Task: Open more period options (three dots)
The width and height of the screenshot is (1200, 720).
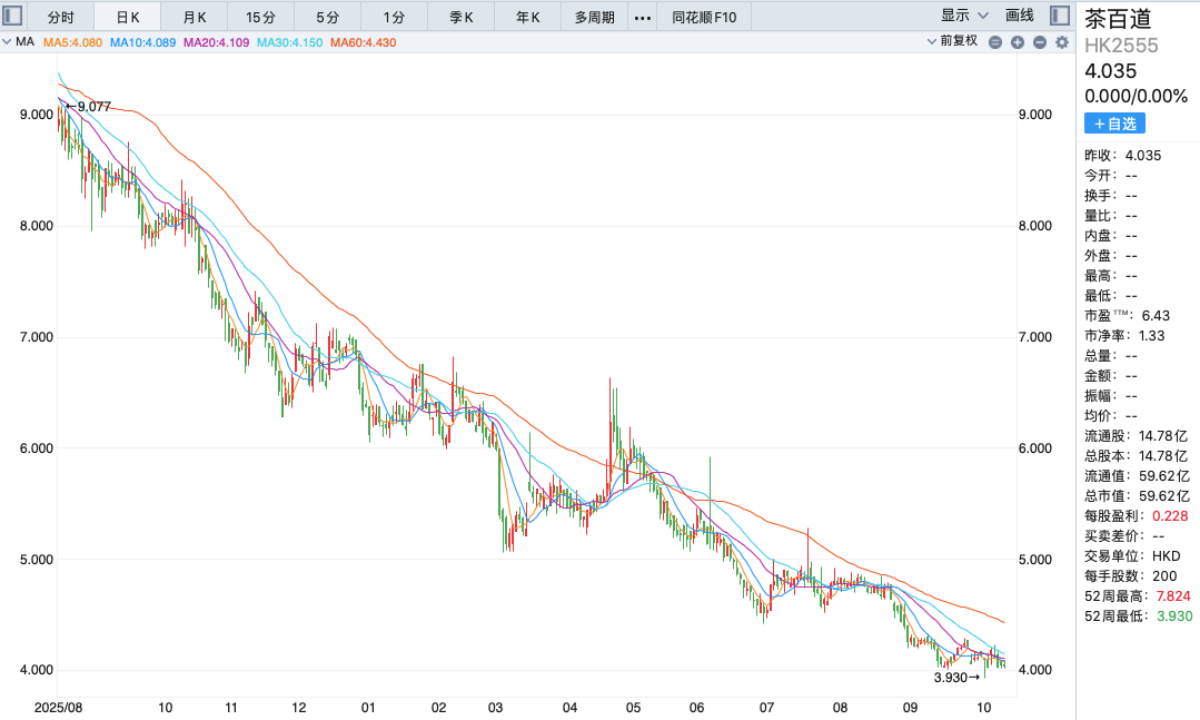Action: tap(643, 17)
